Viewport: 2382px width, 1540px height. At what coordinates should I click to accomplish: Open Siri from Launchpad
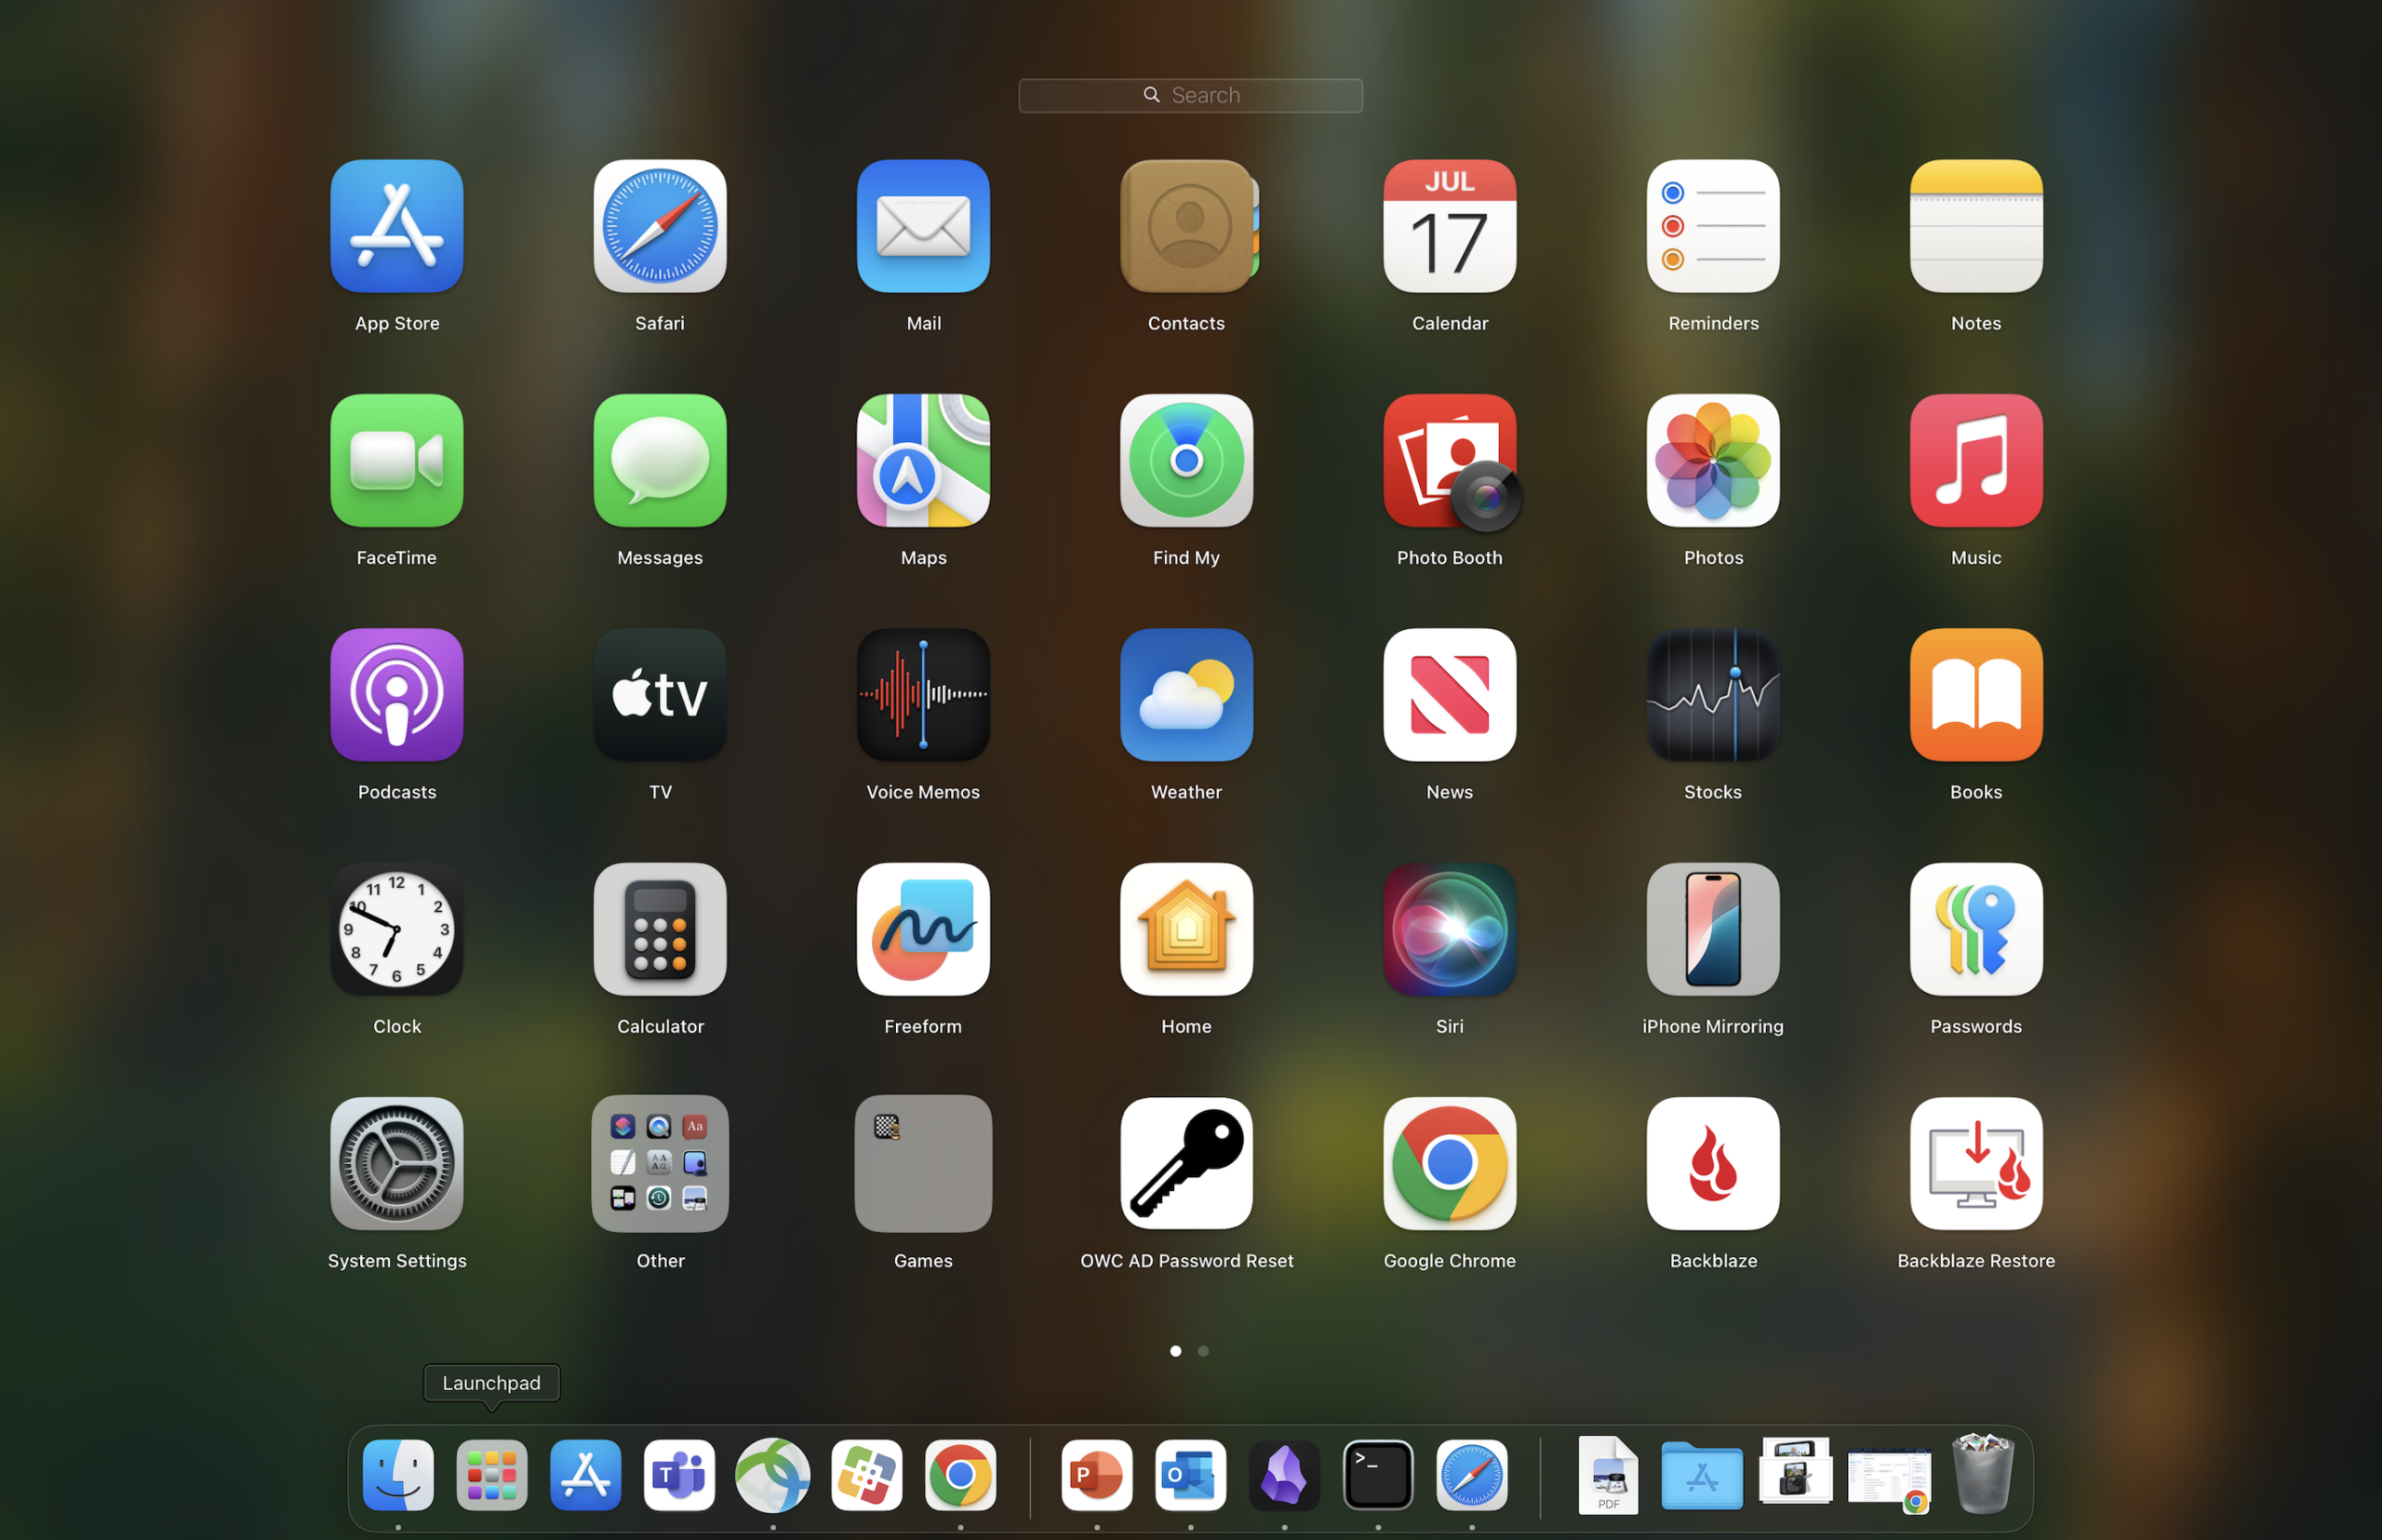click(x=1449, y=929)
